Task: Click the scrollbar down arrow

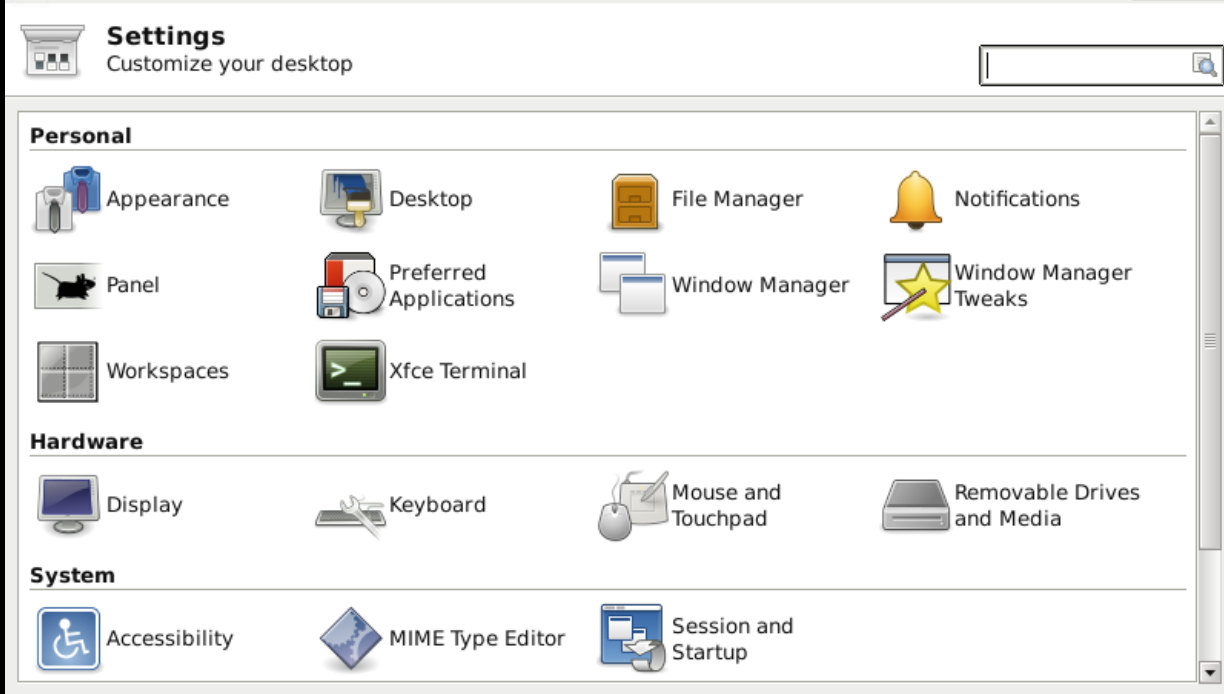Action: point(1210,672)
